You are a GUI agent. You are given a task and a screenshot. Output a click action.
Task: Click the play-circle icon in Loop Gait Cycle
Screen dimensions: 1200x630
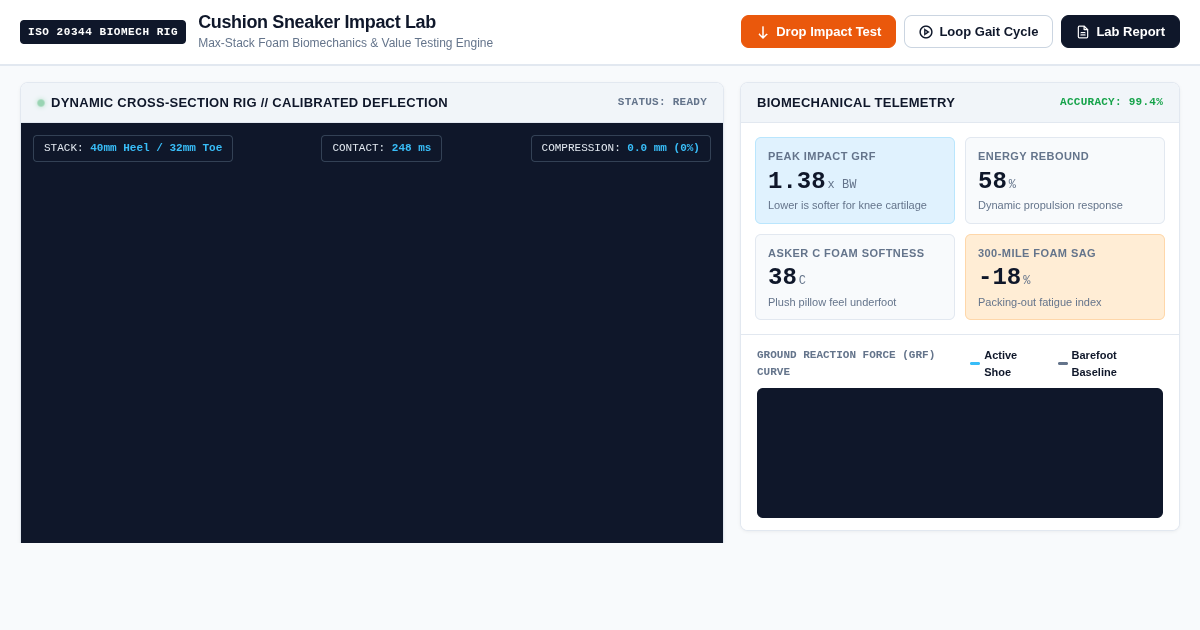click(926, 32)
